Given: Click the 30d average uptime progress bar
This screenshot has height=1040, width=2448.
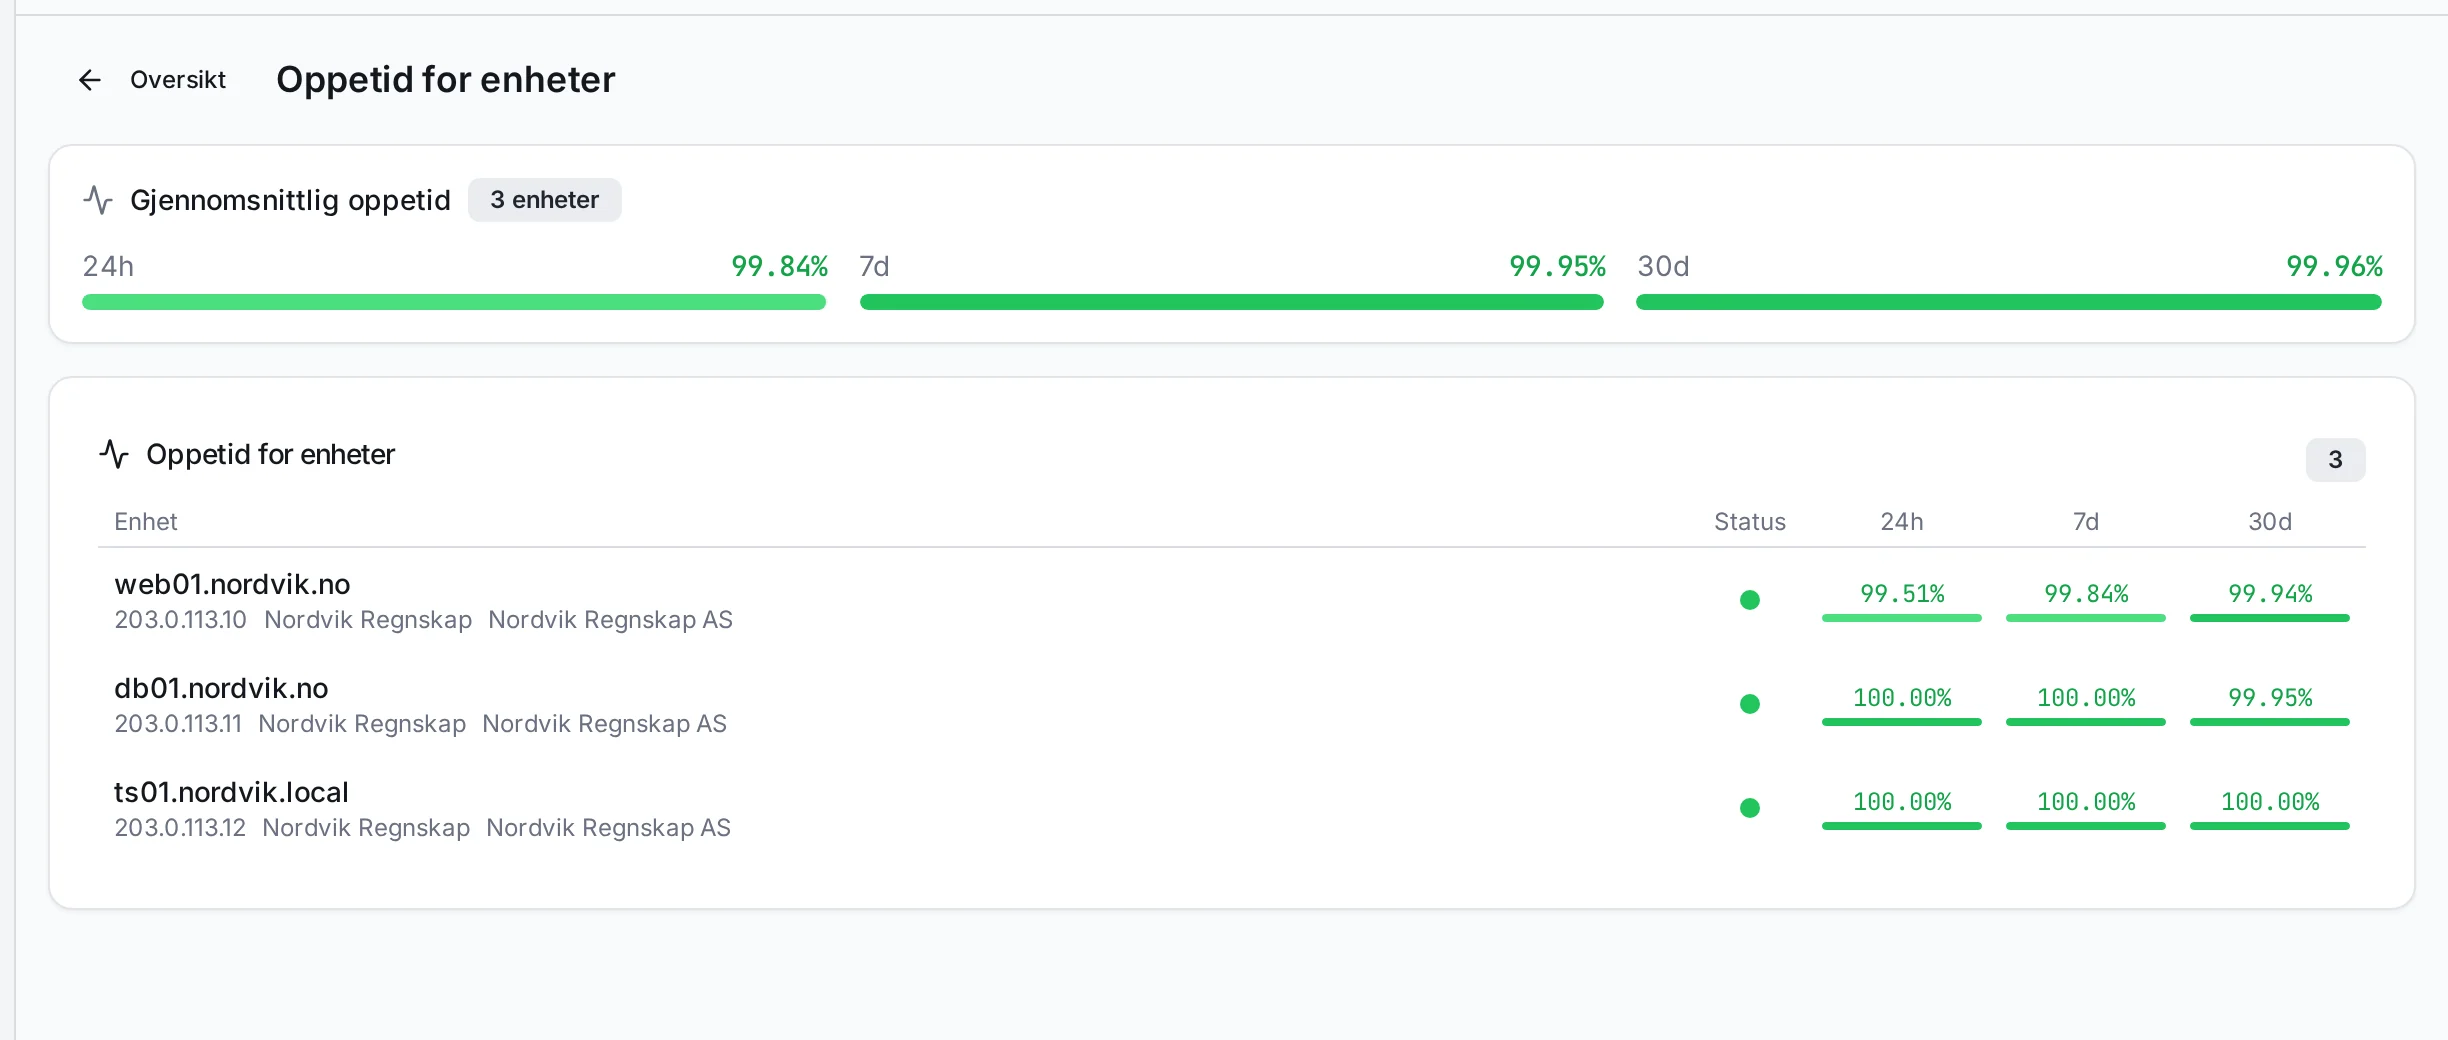Looking at the screenshot, I should click(2009, 302).
